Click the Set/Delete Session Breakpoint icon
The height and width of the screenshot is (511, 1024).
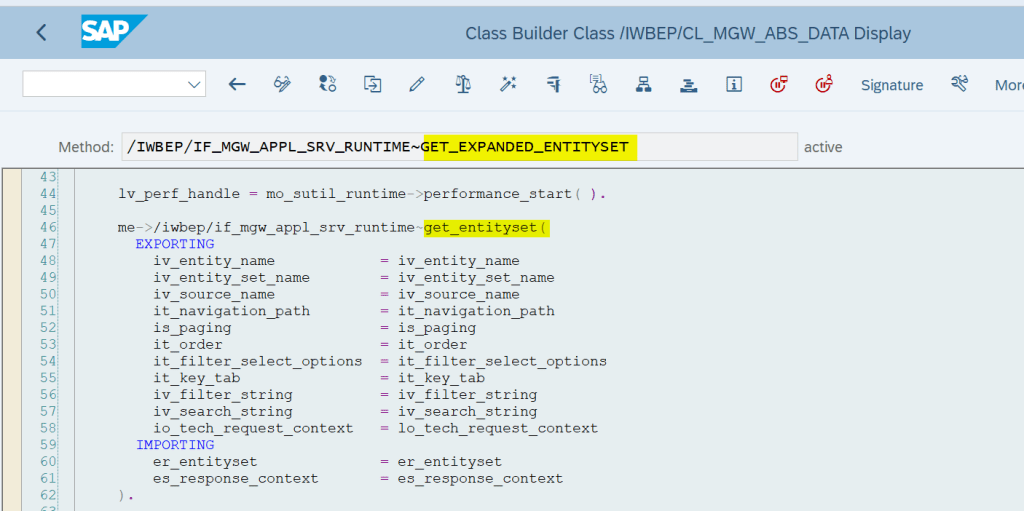[x=778, y=84]
